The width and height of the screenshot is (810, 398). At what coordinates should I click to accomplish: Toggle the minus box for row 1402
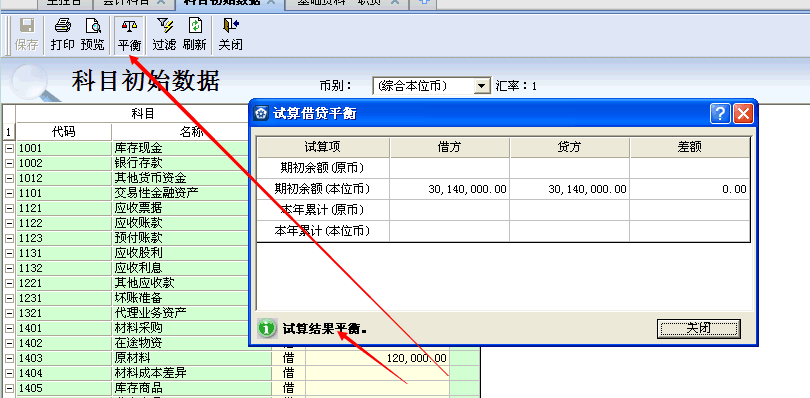pyautogui.click(x=9, y=343)
